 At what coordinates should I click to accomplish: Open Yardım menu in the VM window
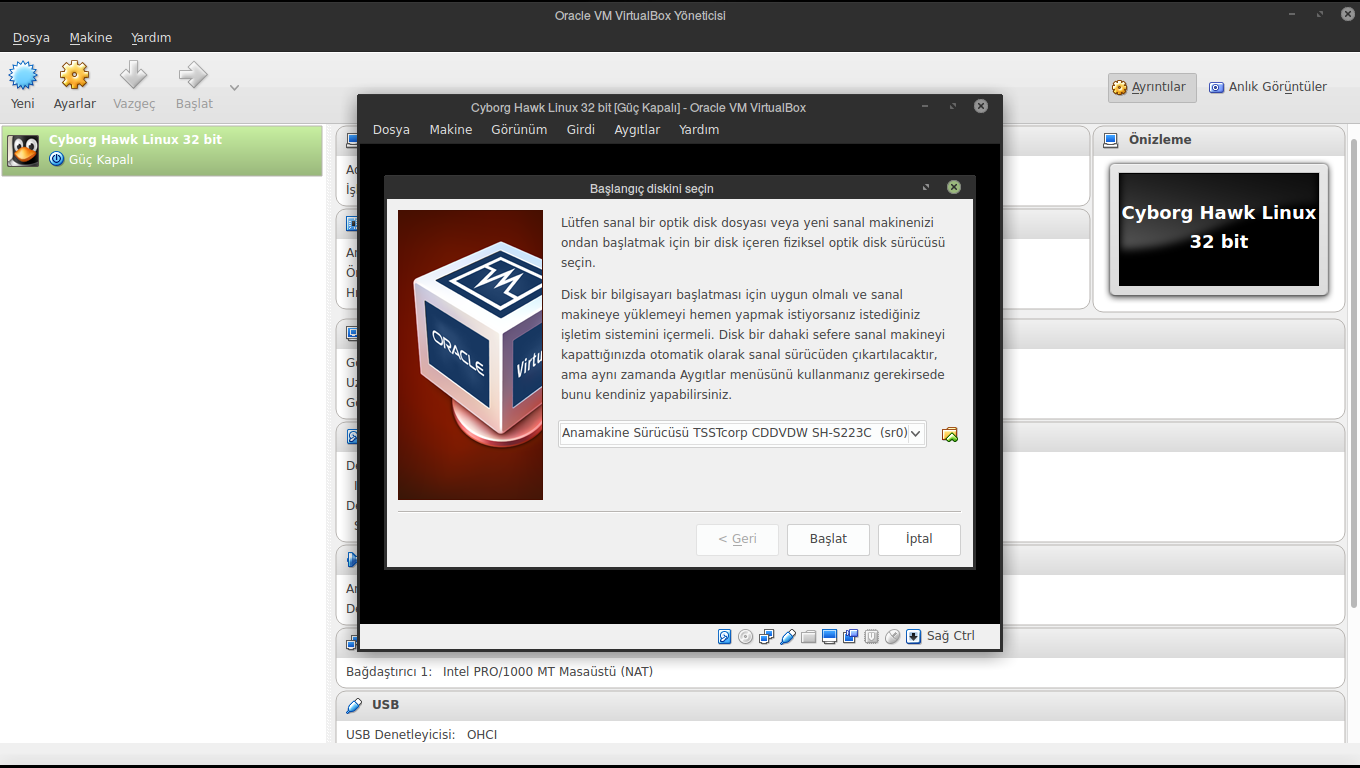pyautogui.click(x=699, y=130)
